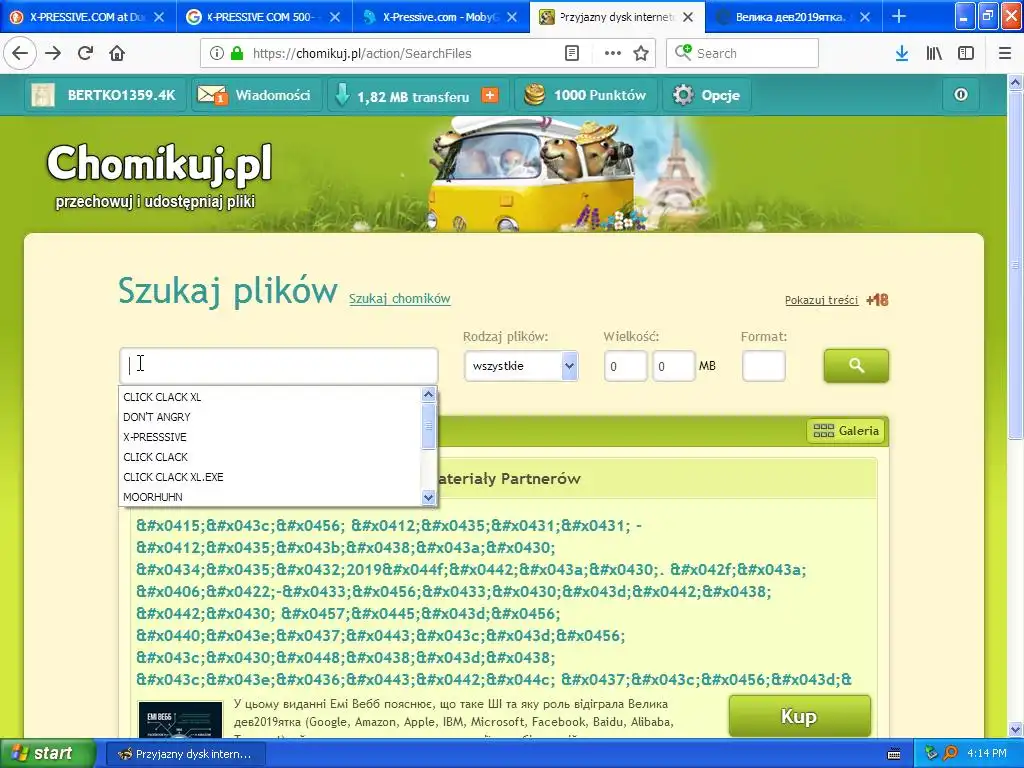Open the Windows start menu
The image size is (1024, 768).
[x=48, y=754]
